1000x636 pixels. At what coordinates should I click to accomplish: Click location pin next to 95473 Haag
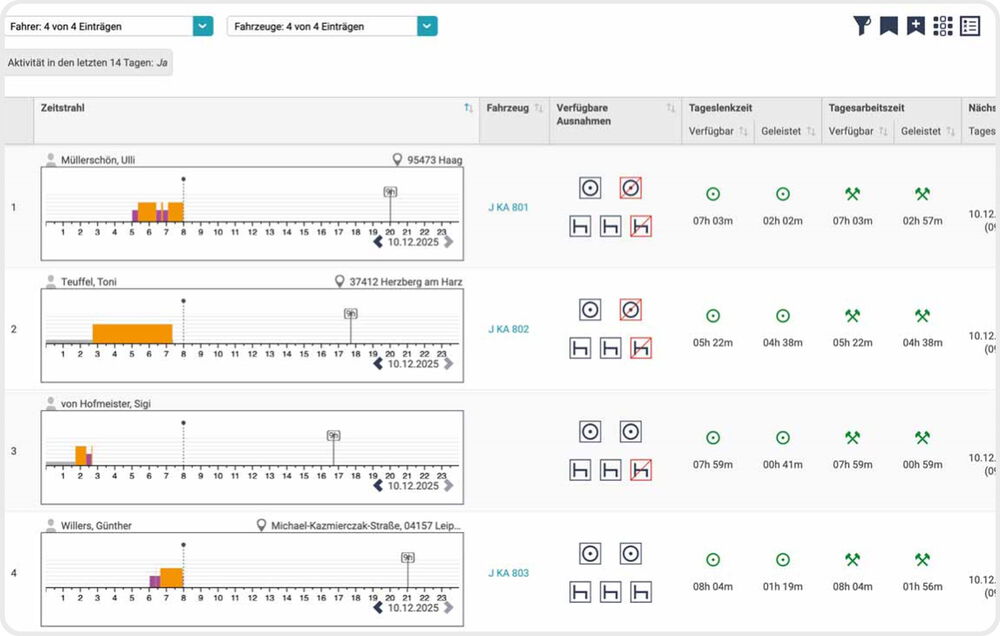pos(397,160)
